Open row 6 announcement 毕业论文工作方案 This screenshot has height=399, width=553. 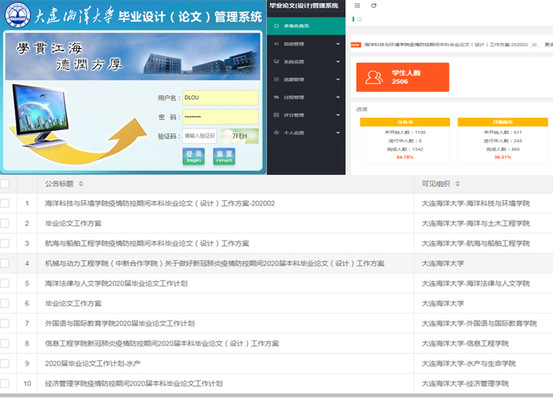coord(73,303)
